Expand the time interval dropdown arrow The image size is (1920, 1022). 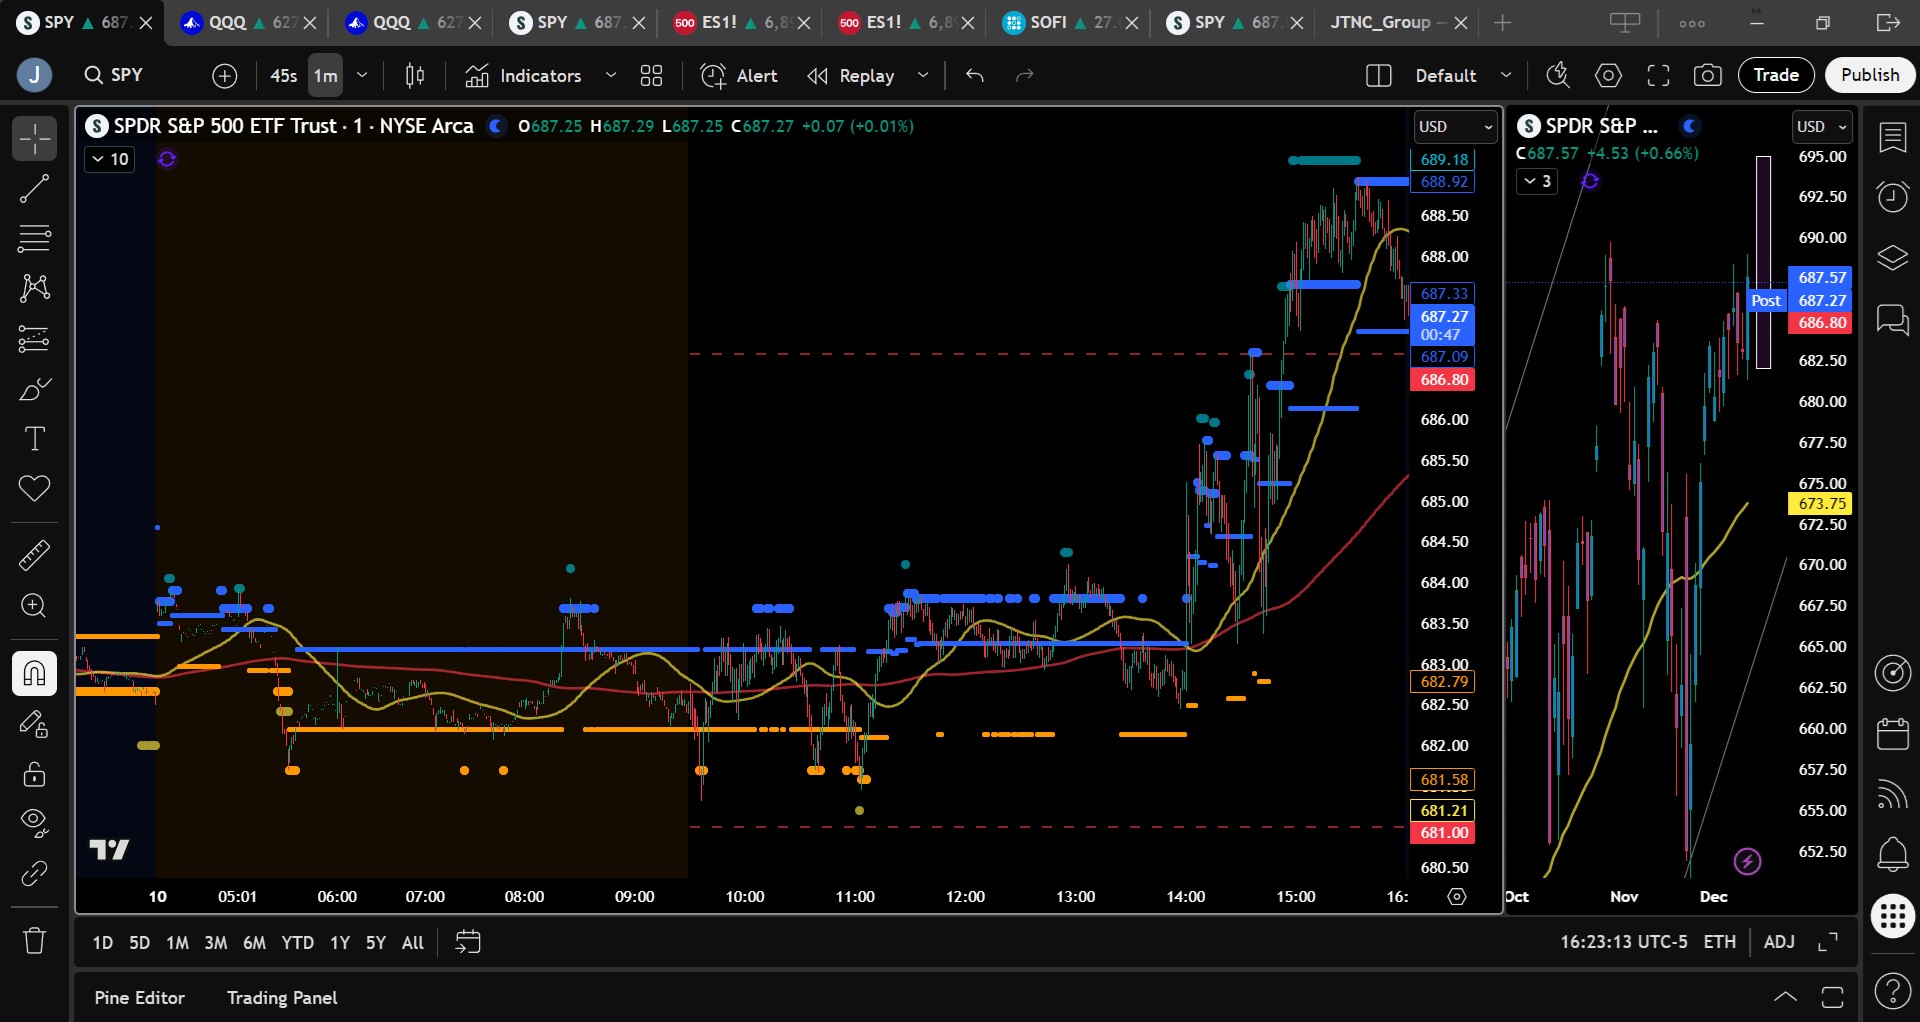[362, 76]
